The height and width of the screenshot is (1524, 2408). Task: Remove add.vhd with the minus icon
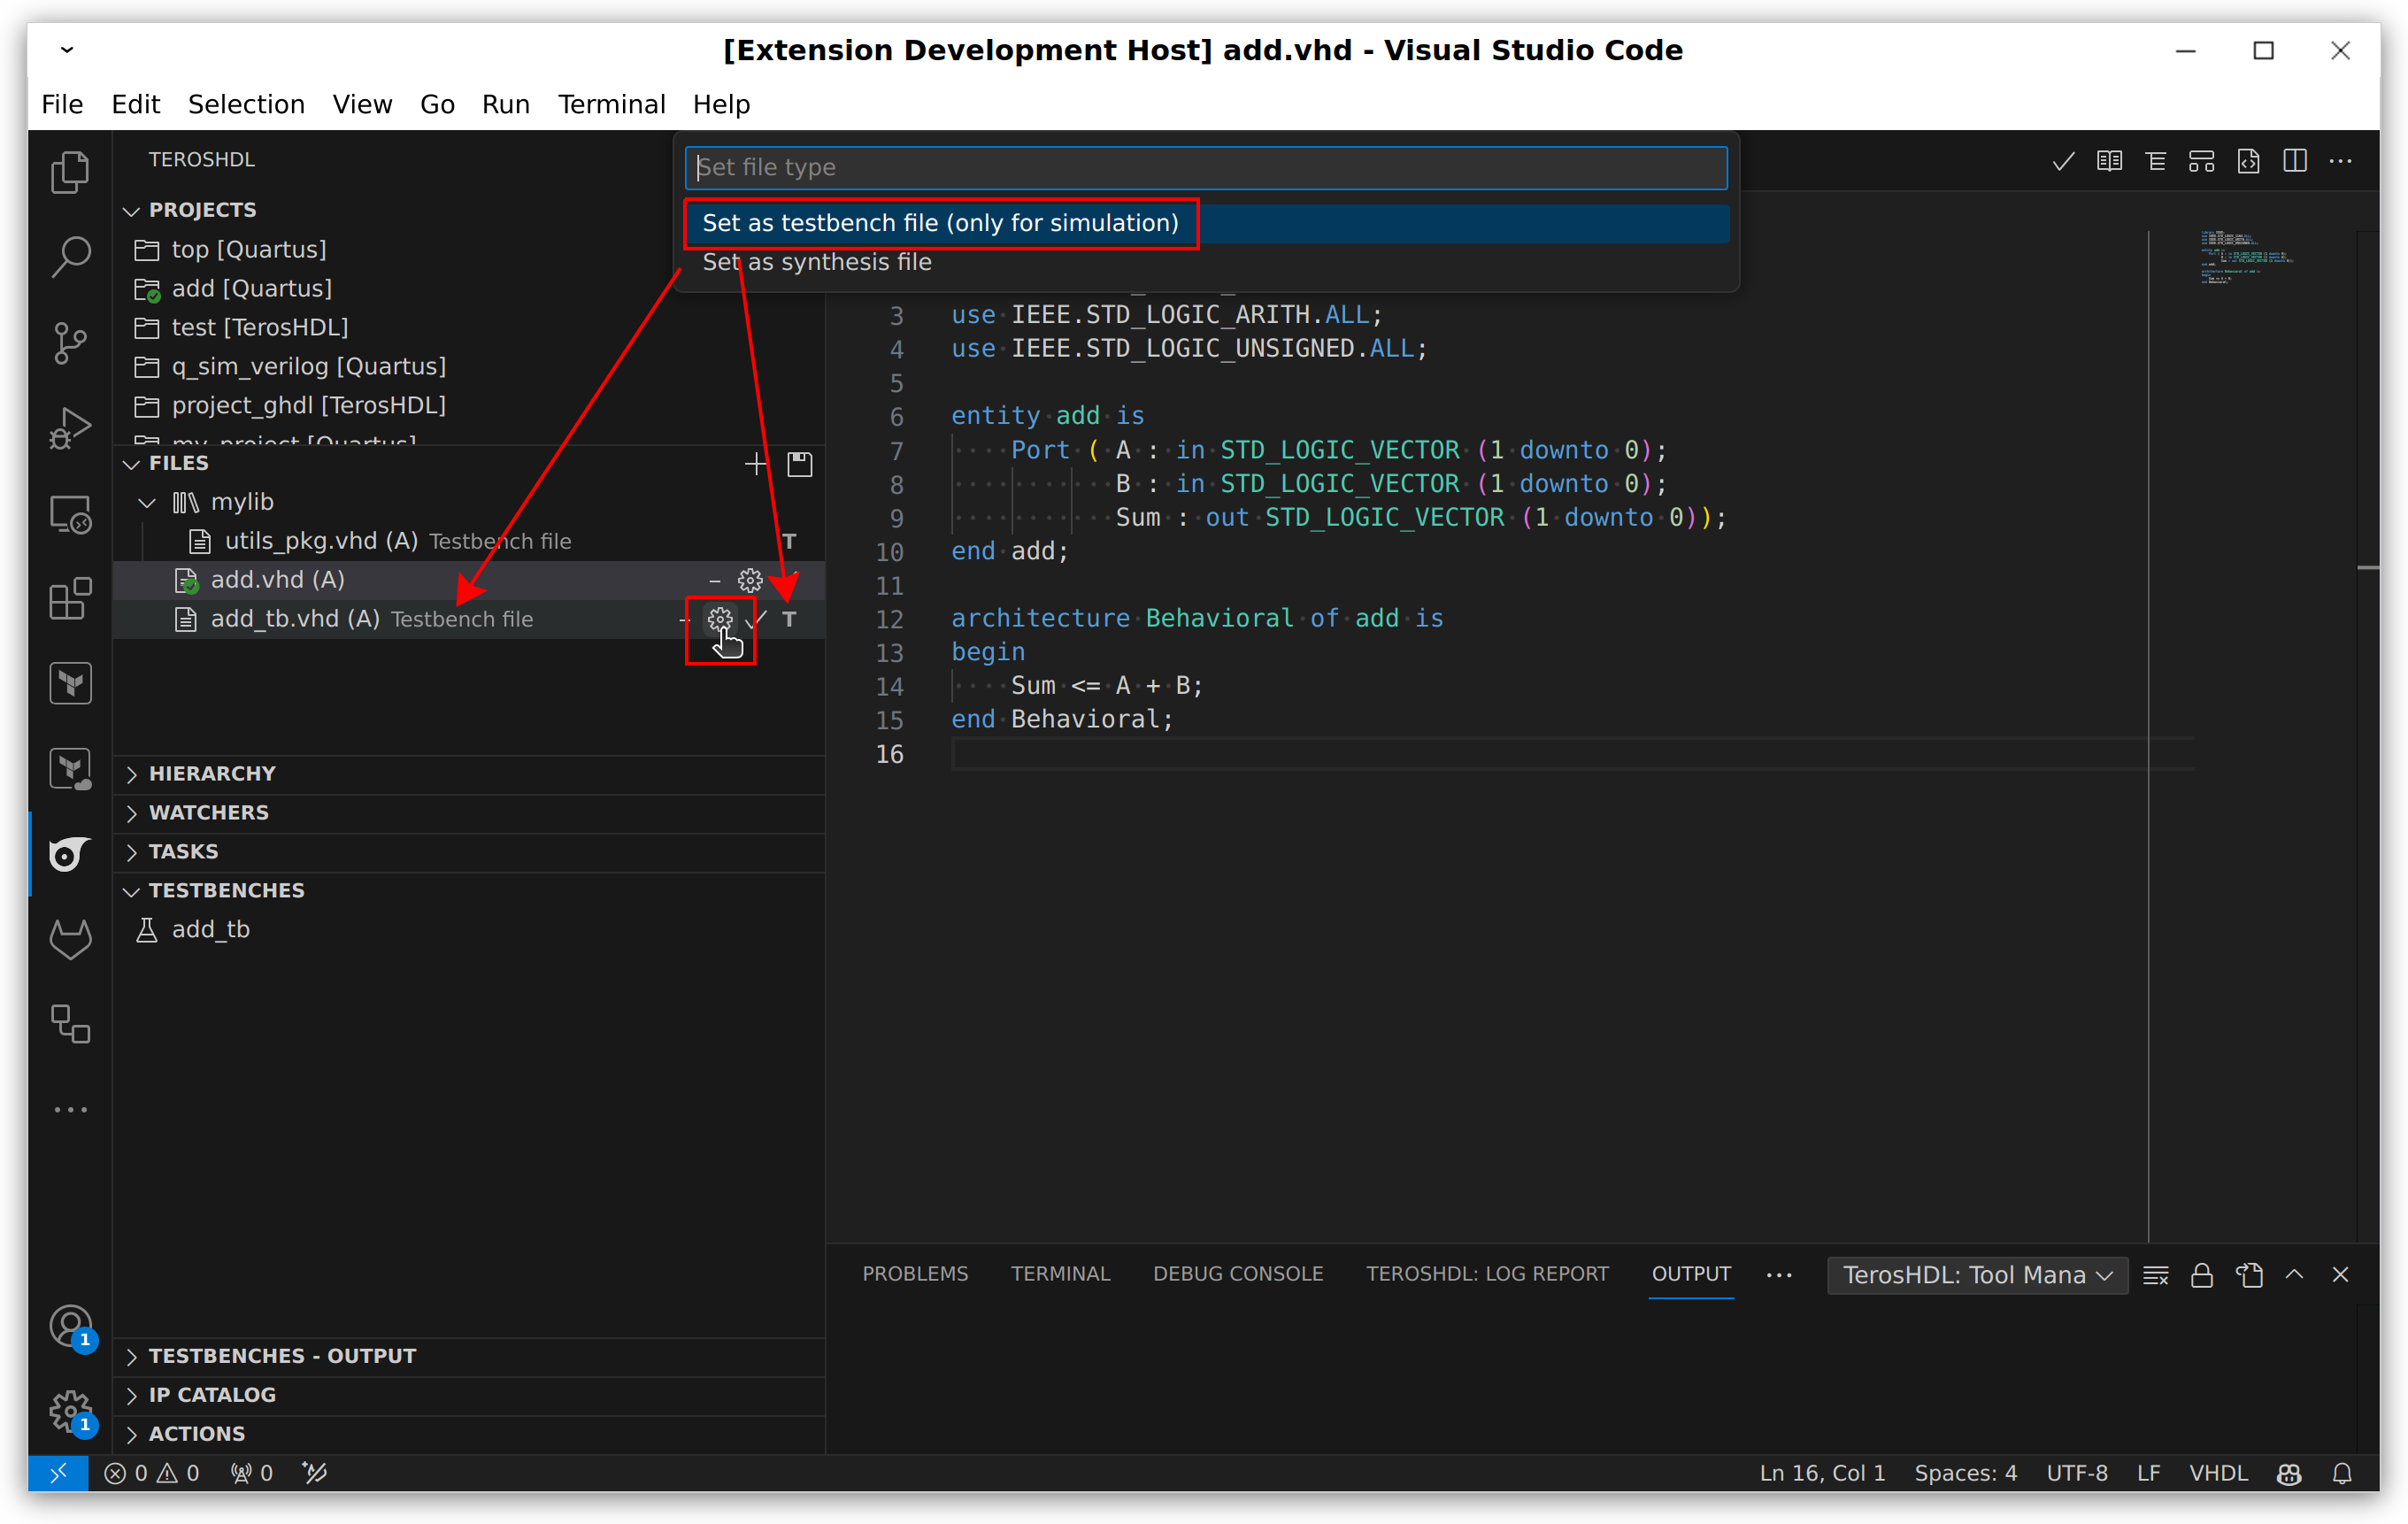click(714, 580)
